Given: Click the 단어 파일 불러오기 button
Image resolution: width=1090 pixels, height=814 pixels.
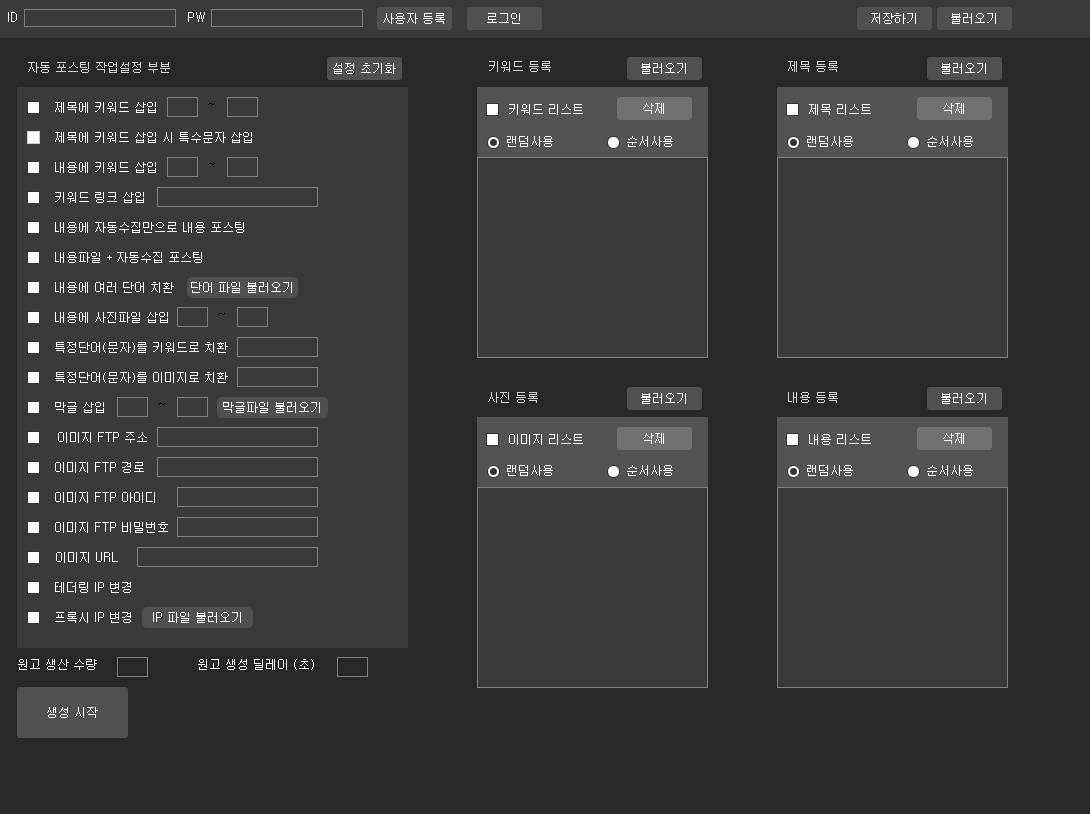Looking at the screenshot, I should click(242, 287).
